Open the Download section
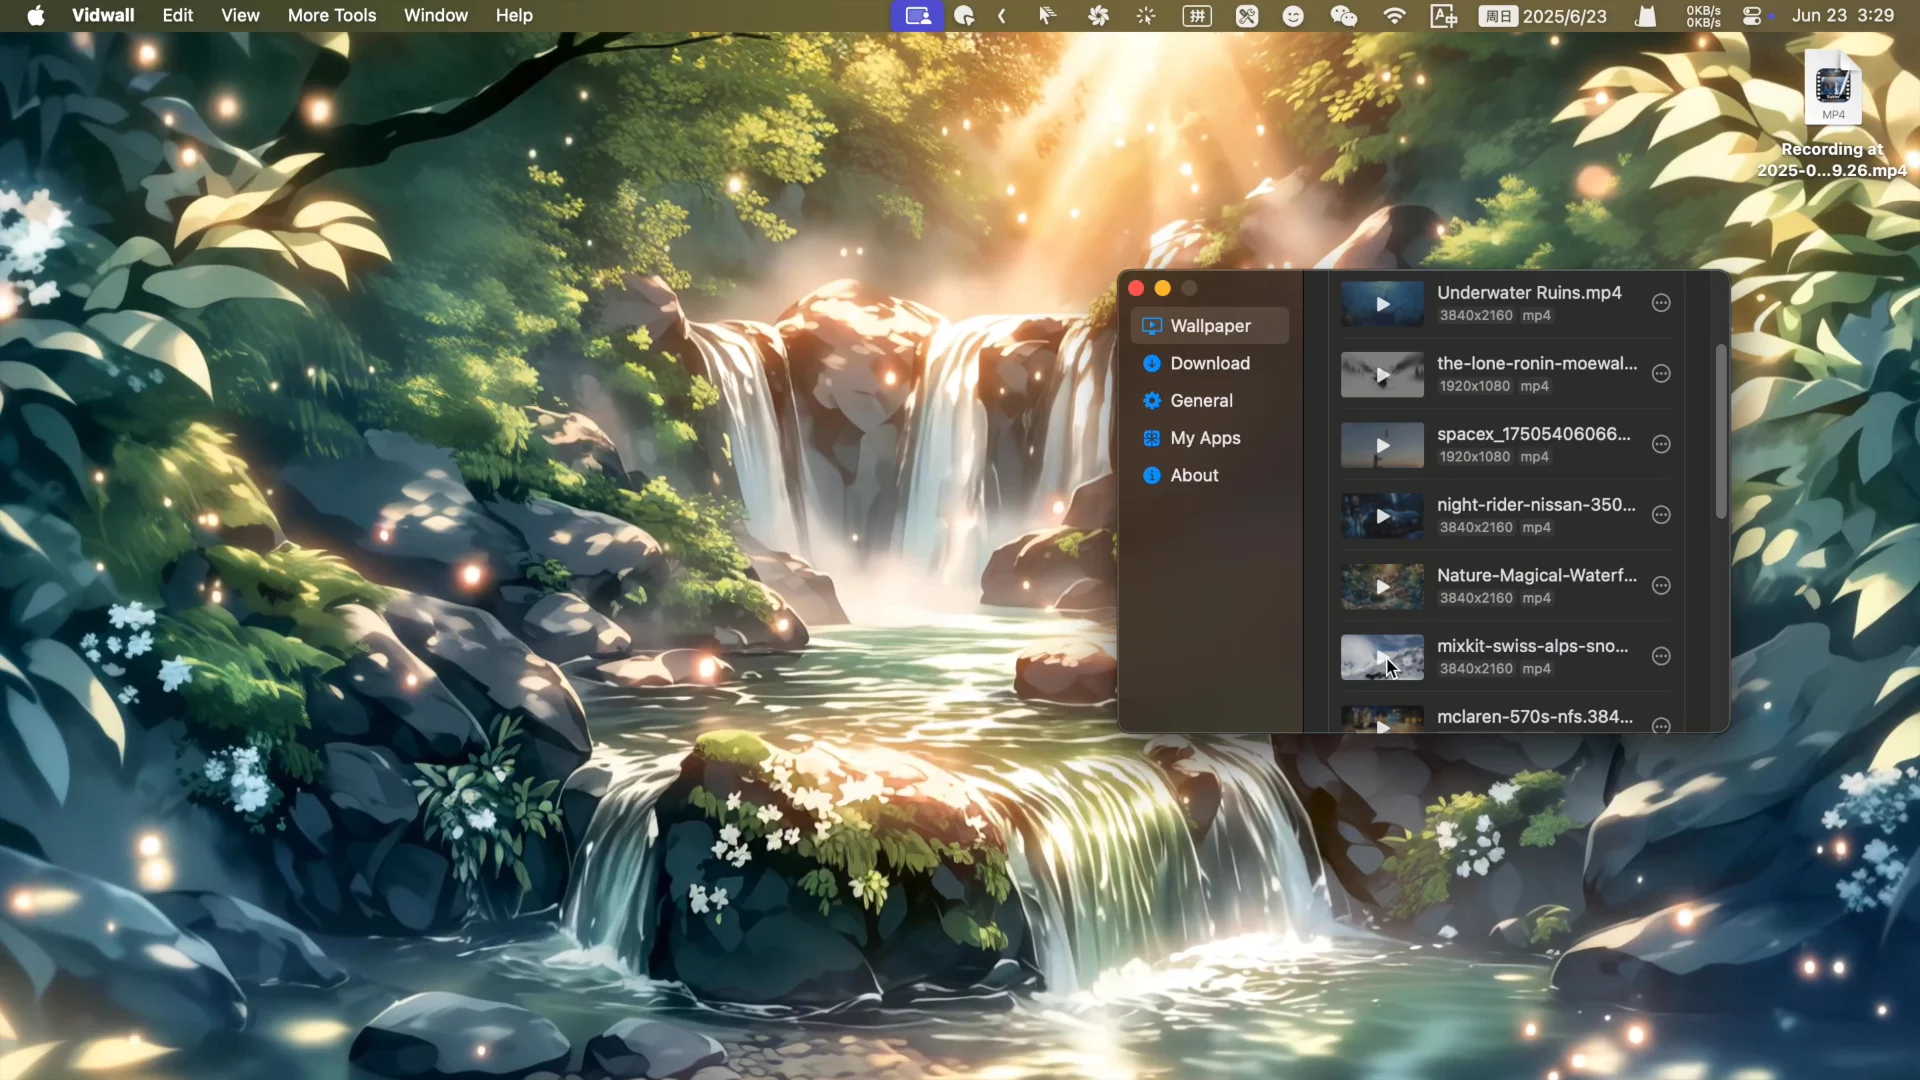Viewport: 1920px width, 1080px height. point(1209,363)
